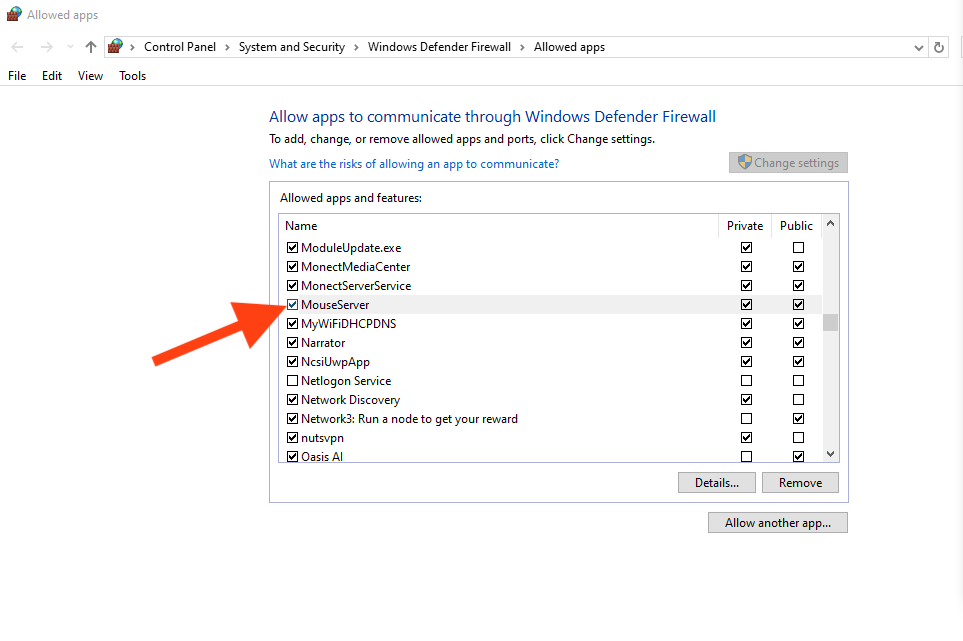Click the firewall icon in address bar
963x641 pixels.
(x=115, y=47)
